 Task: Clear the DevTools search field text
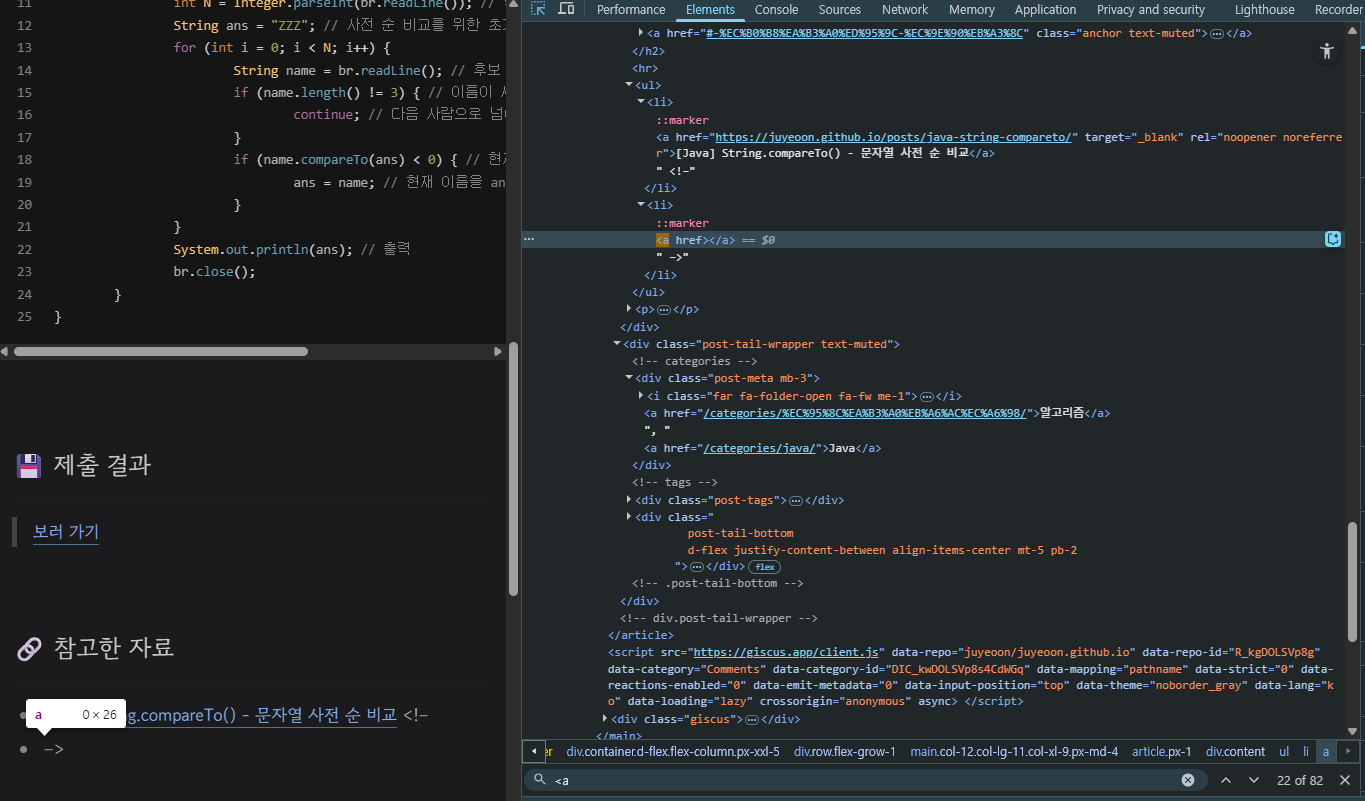coord(1188,780)
